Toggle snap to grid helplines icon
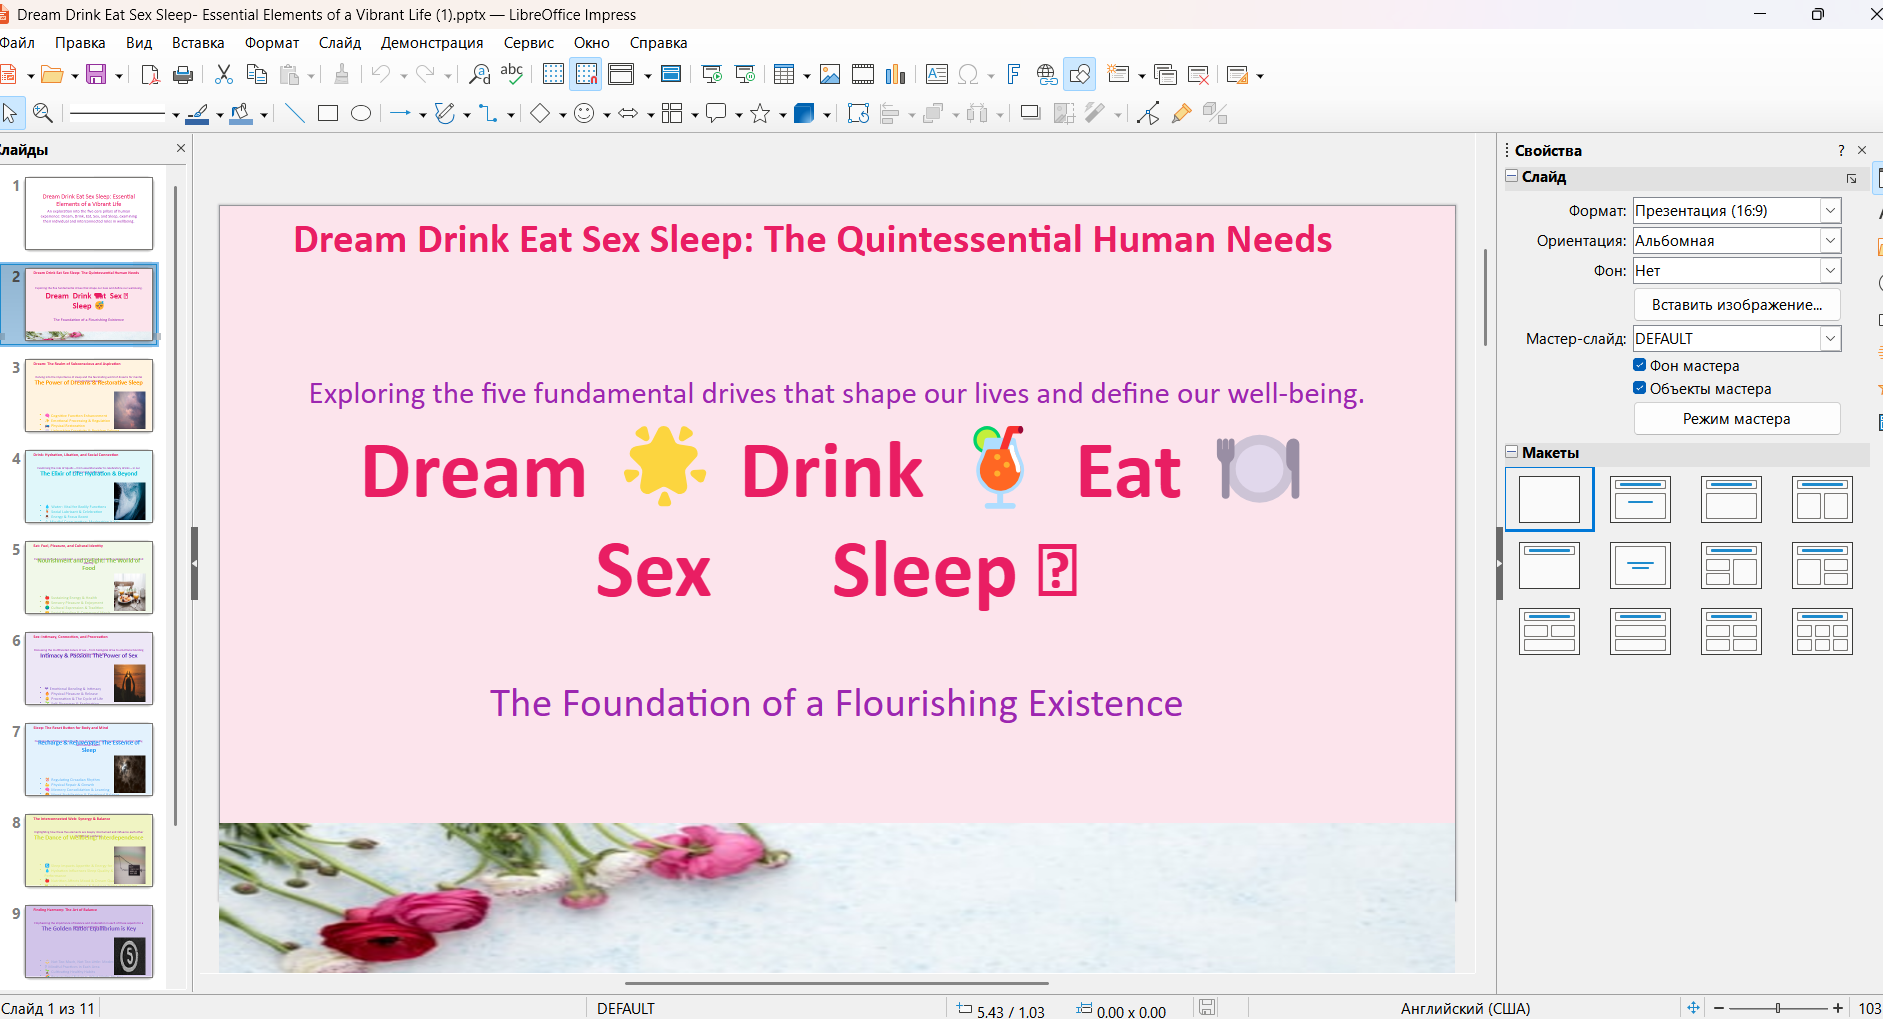Viewport: 1883px width, 1019px height. [x=586, y=75]
